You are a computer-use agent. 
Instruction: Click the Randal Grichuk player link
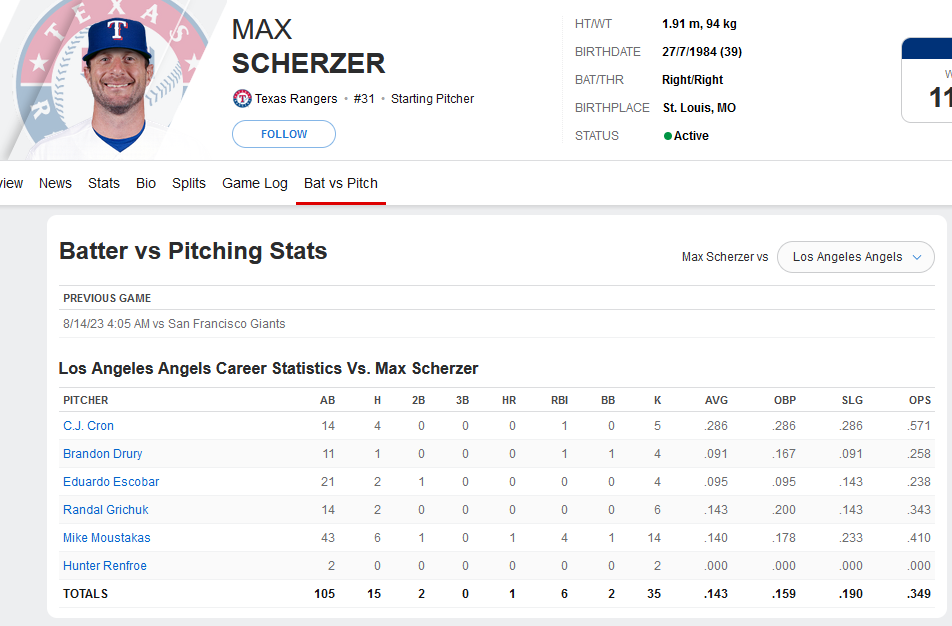coord(106,509)
